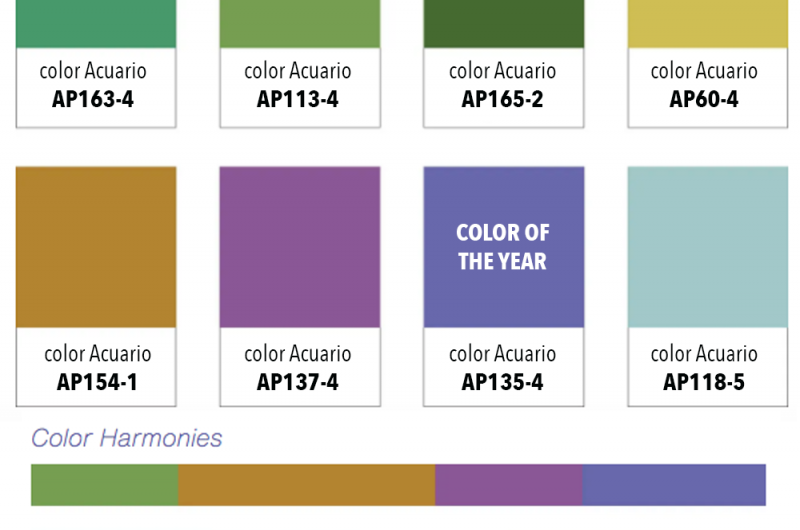The width and height of the screenshot is (800, 530).
Task: Click the AP135-4 color code
Action: coord(503,382)
